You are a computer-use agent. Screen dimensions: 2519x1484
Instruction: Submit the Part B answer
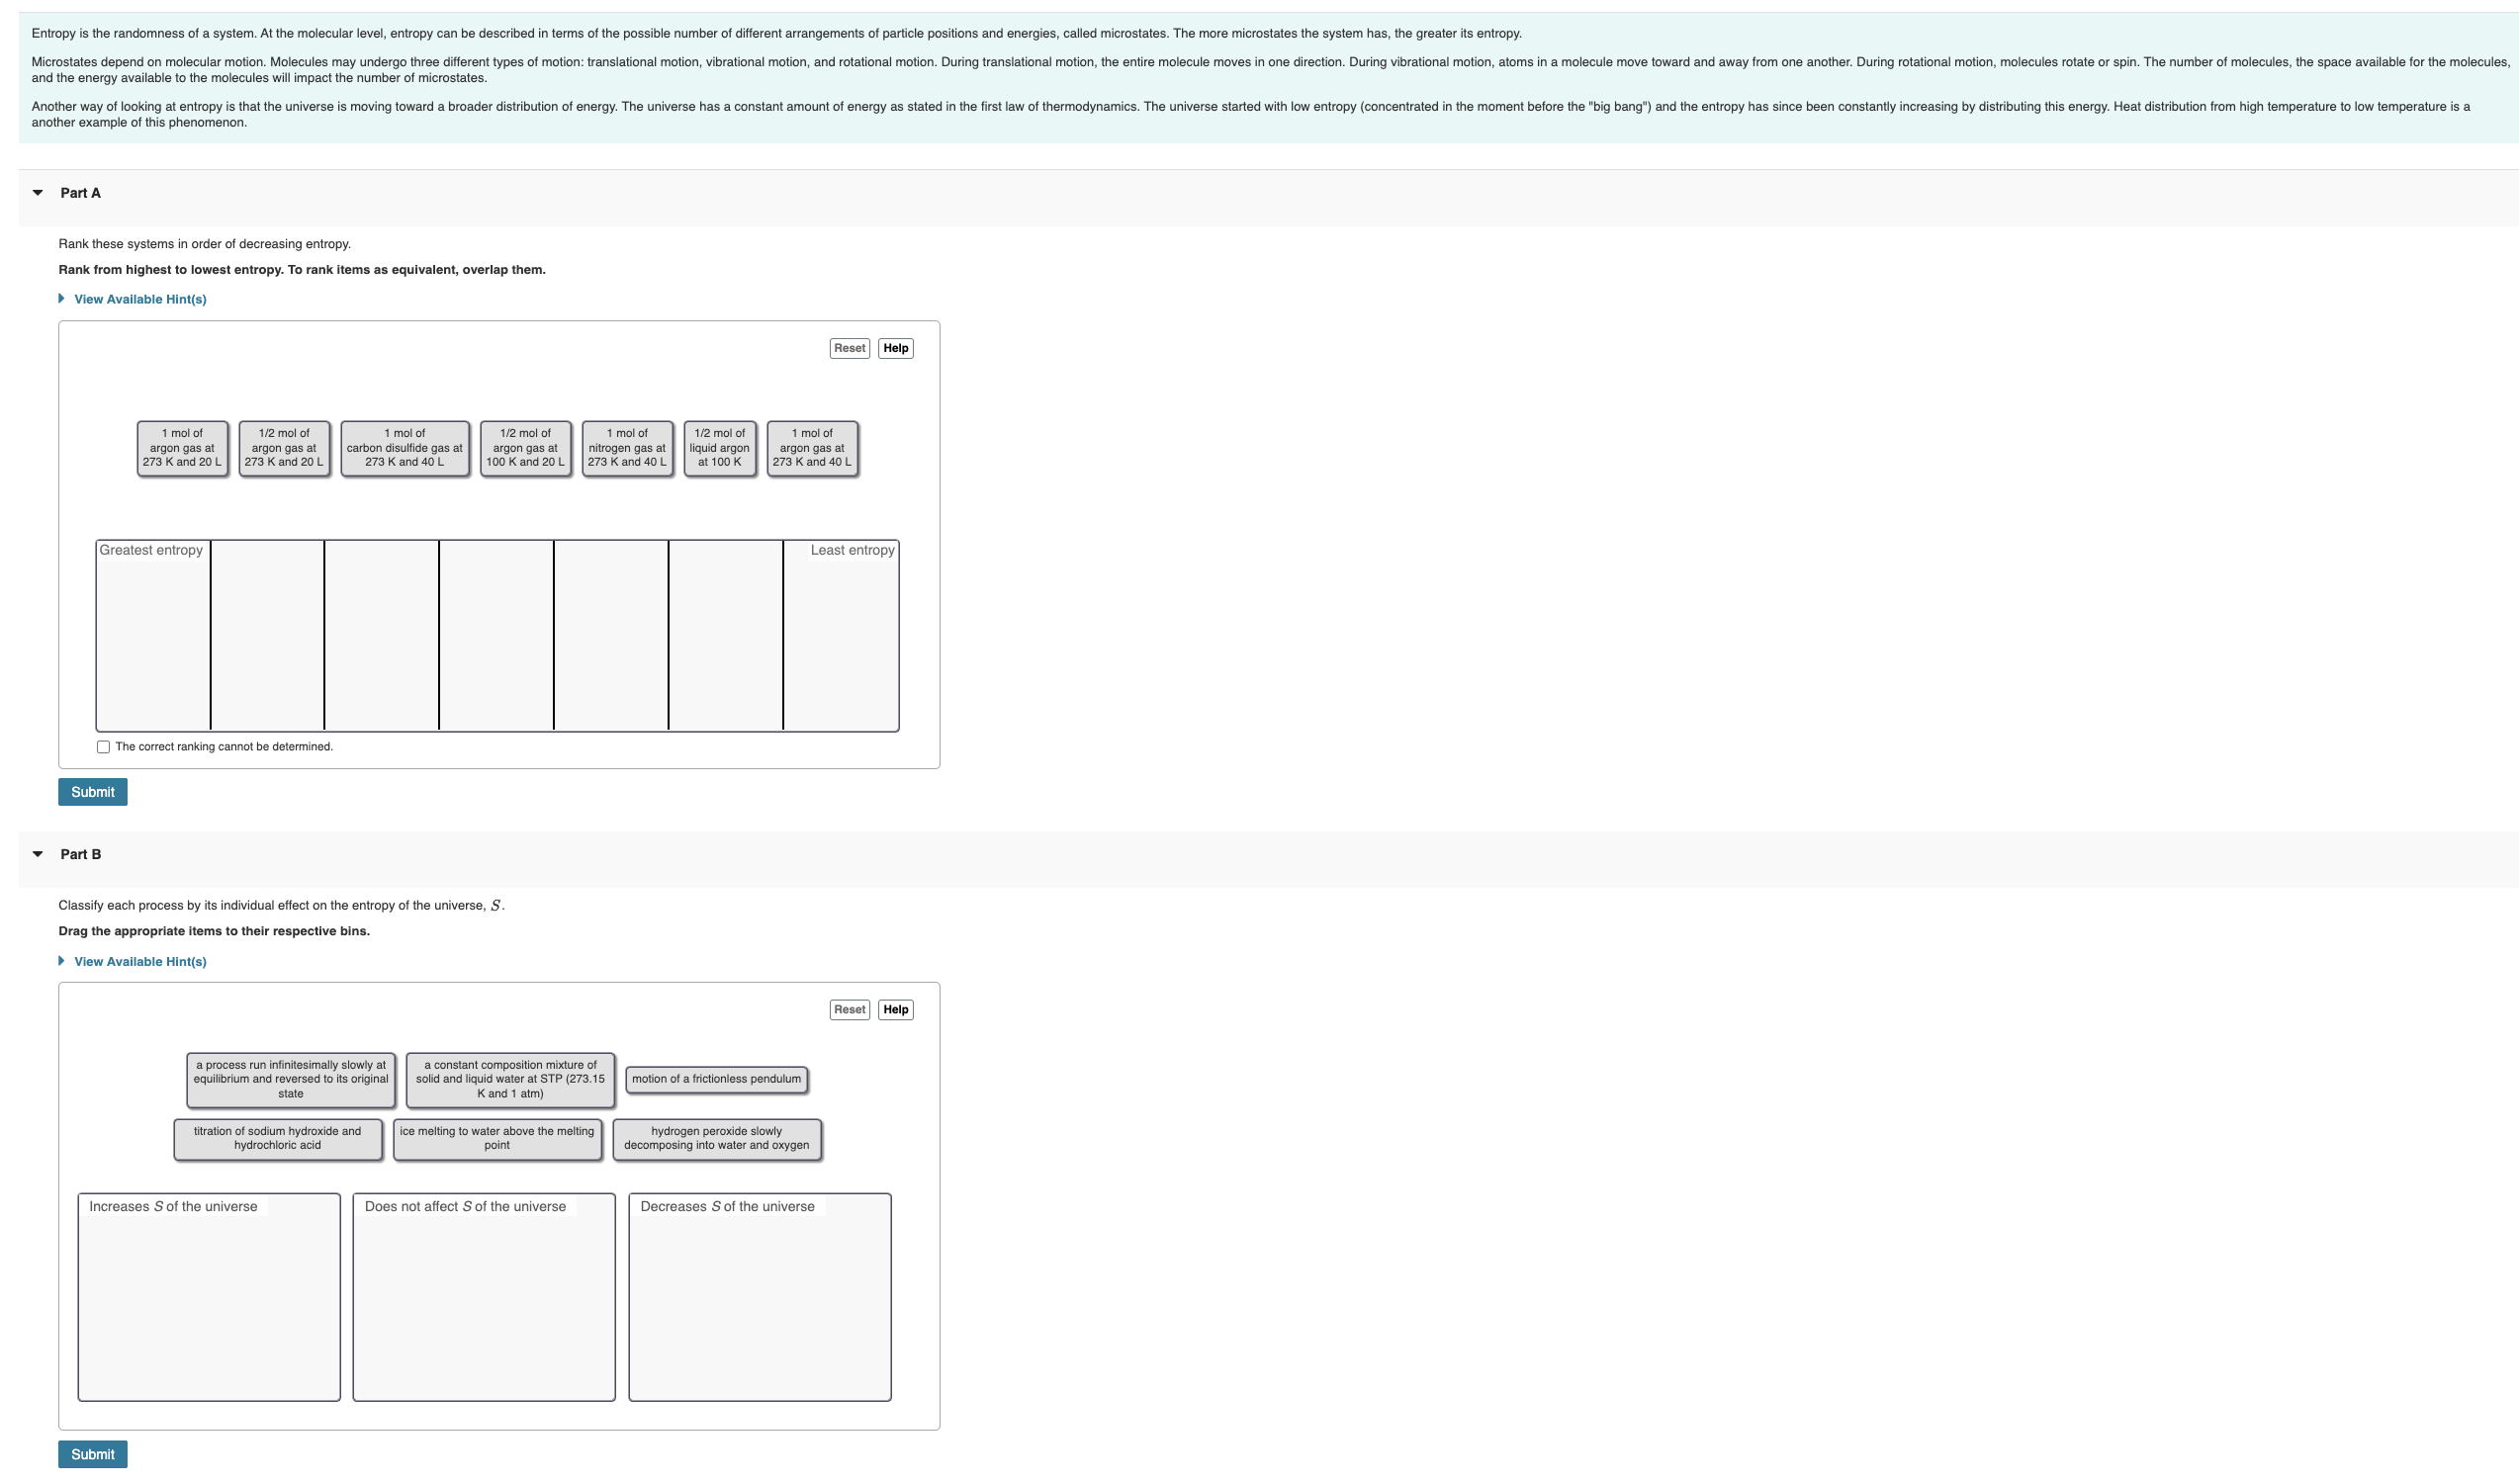92,1454
